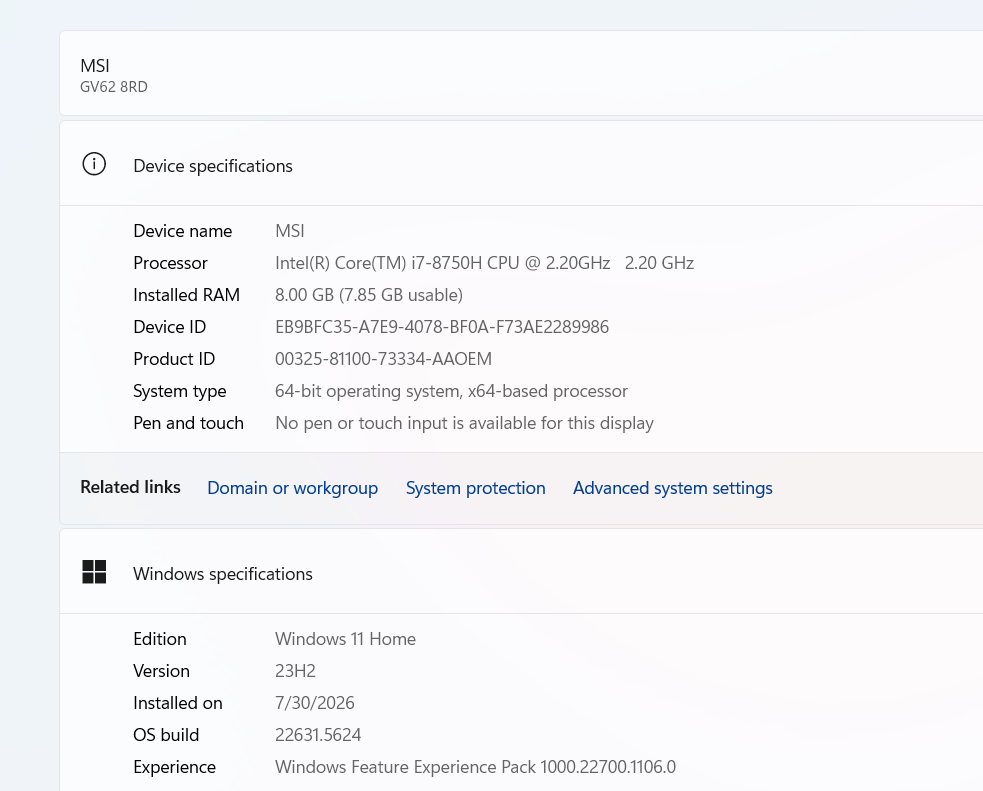Viewport: 983px width, 791px height.
Task: Click the info icon beside Device specifications
Action: [94, 164]
